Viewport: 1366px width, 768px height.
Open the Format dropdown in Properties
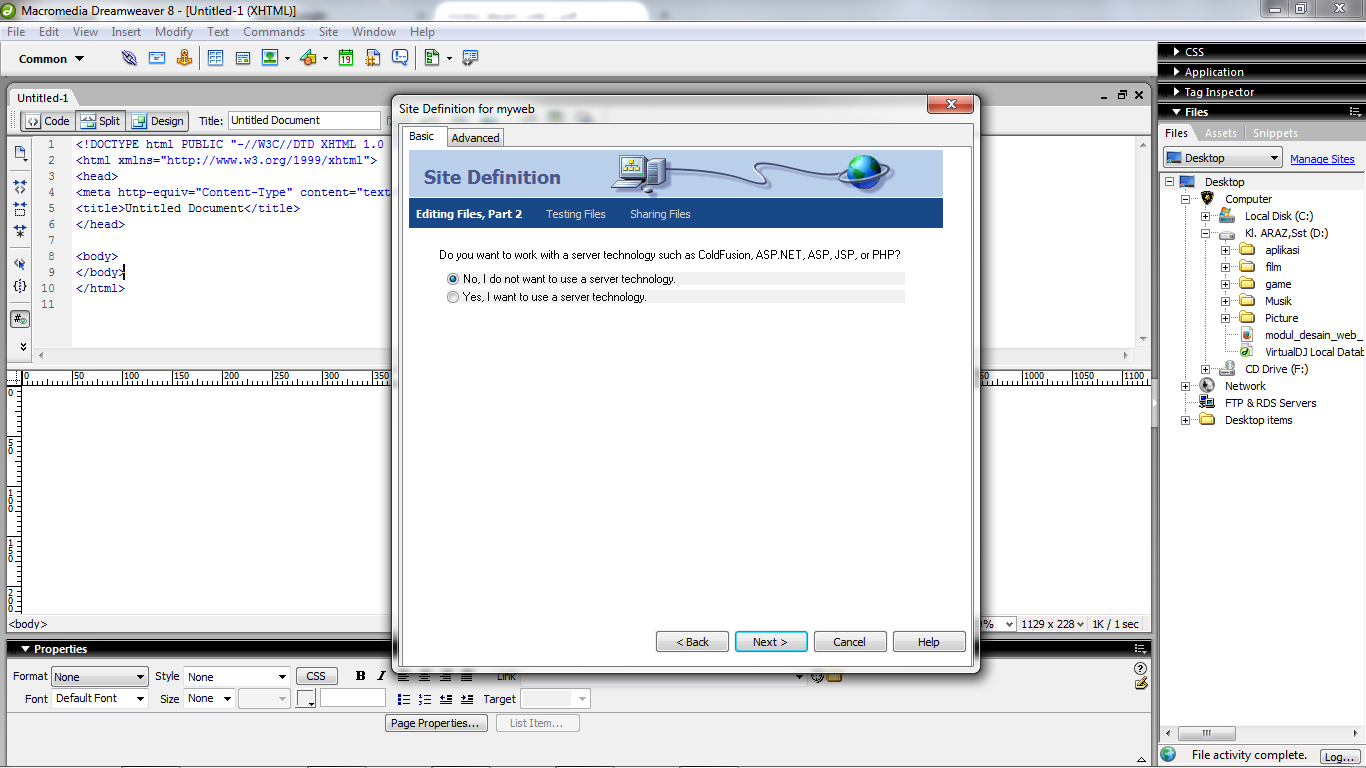click(99, 677)
